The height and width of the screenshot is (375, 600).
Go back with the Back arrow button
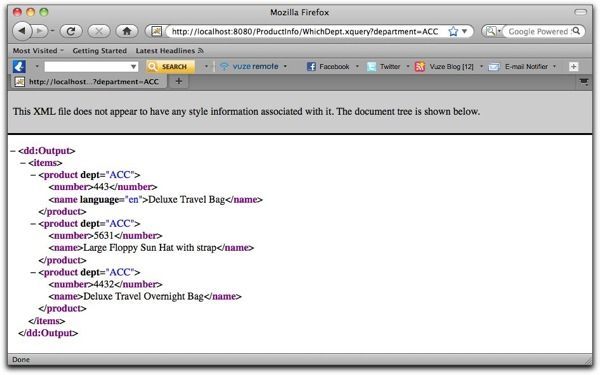coord(23,31)
